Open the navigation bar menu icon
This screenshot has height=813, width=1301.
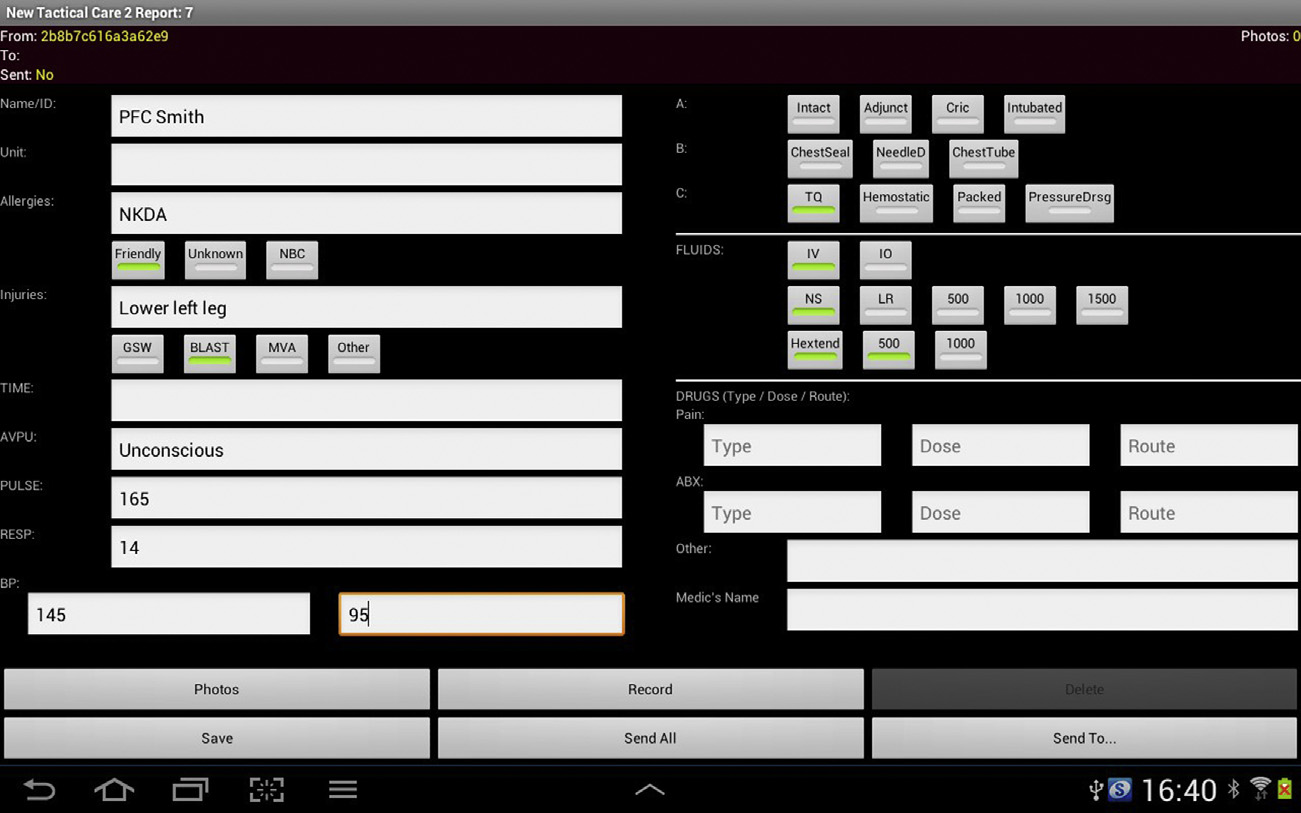[x=343, y=790]
